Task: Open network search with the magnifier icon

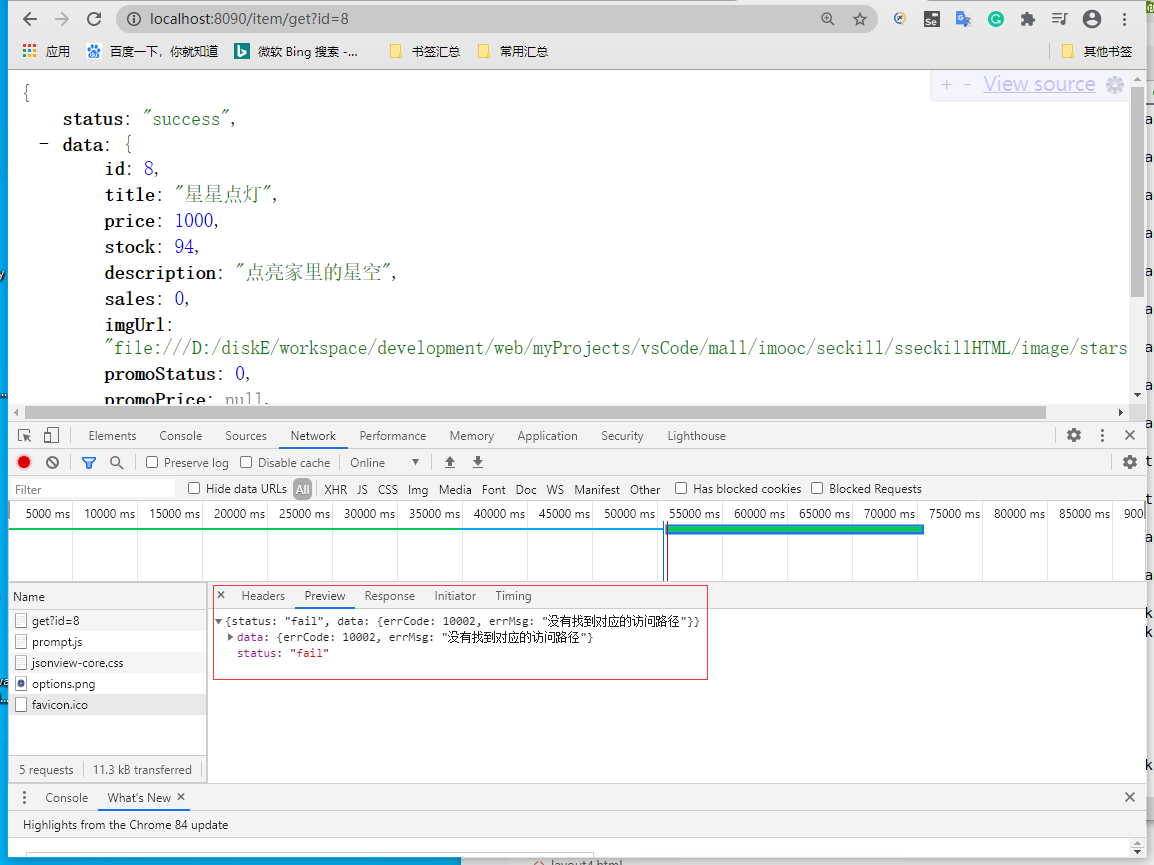Action: pyautogui.click(x=116, y=462)
